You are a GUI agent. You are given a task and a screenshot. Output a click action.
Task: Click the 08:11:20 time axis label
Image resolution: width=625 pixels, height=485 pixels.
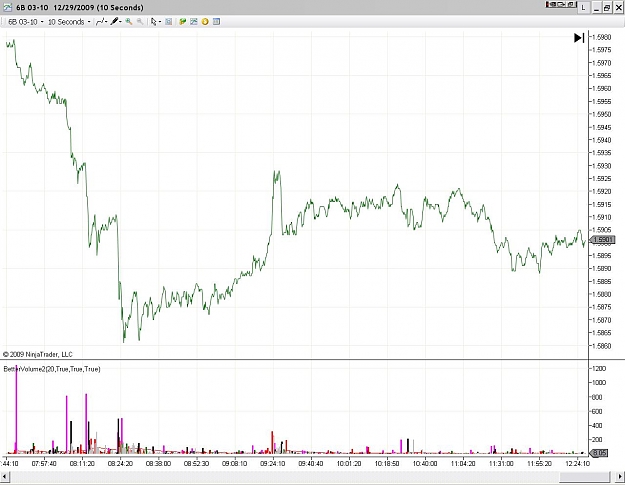coord(82,463)
